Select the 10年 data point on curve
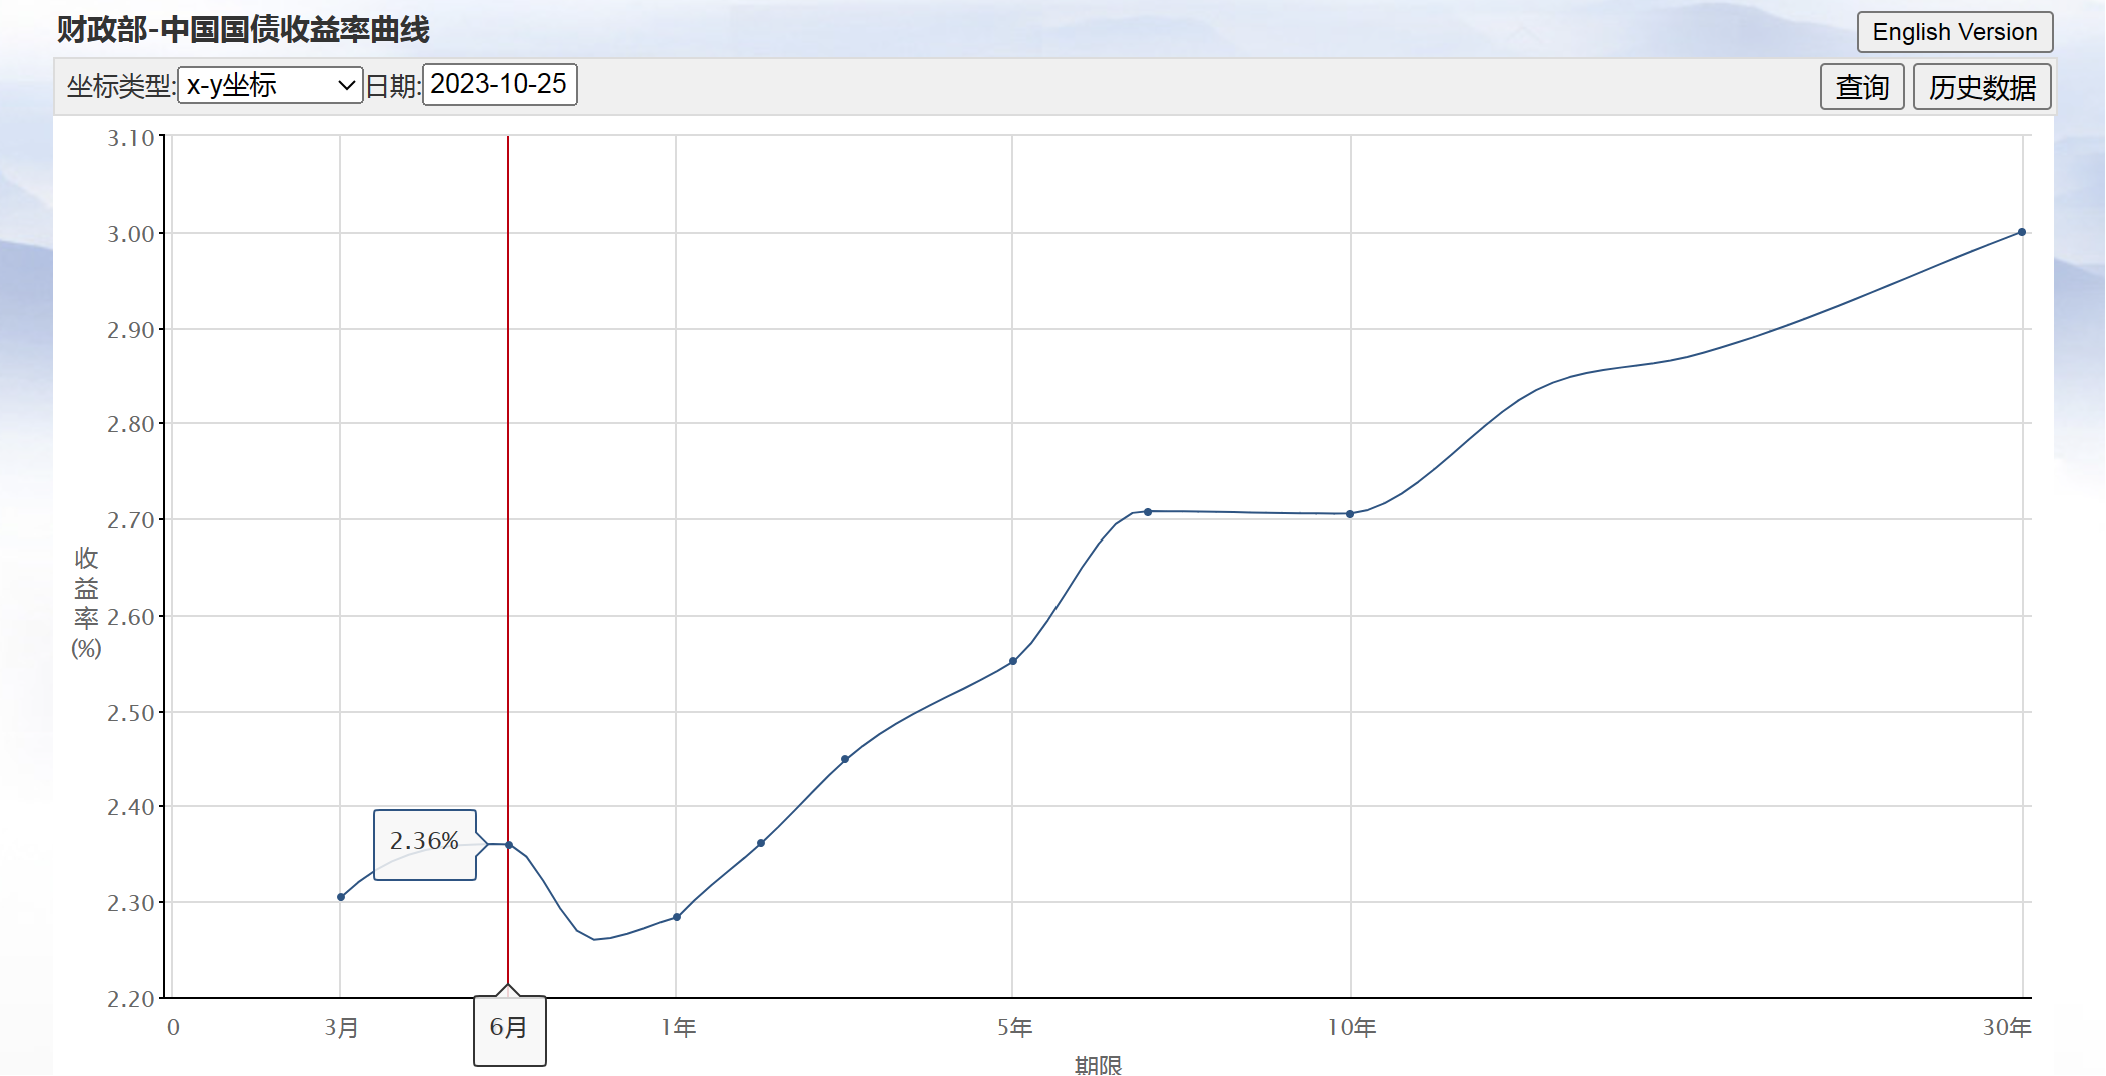 point(1350,514)
